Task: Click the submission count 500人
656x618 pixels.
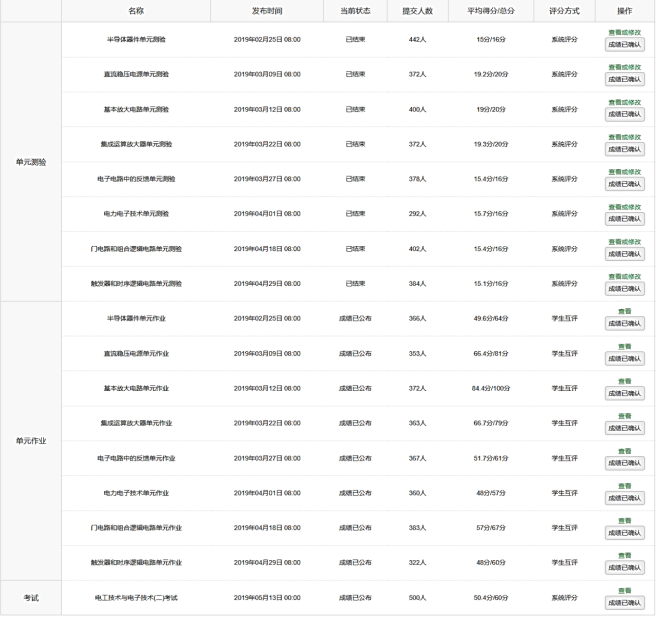Action: tap(418, 597)
